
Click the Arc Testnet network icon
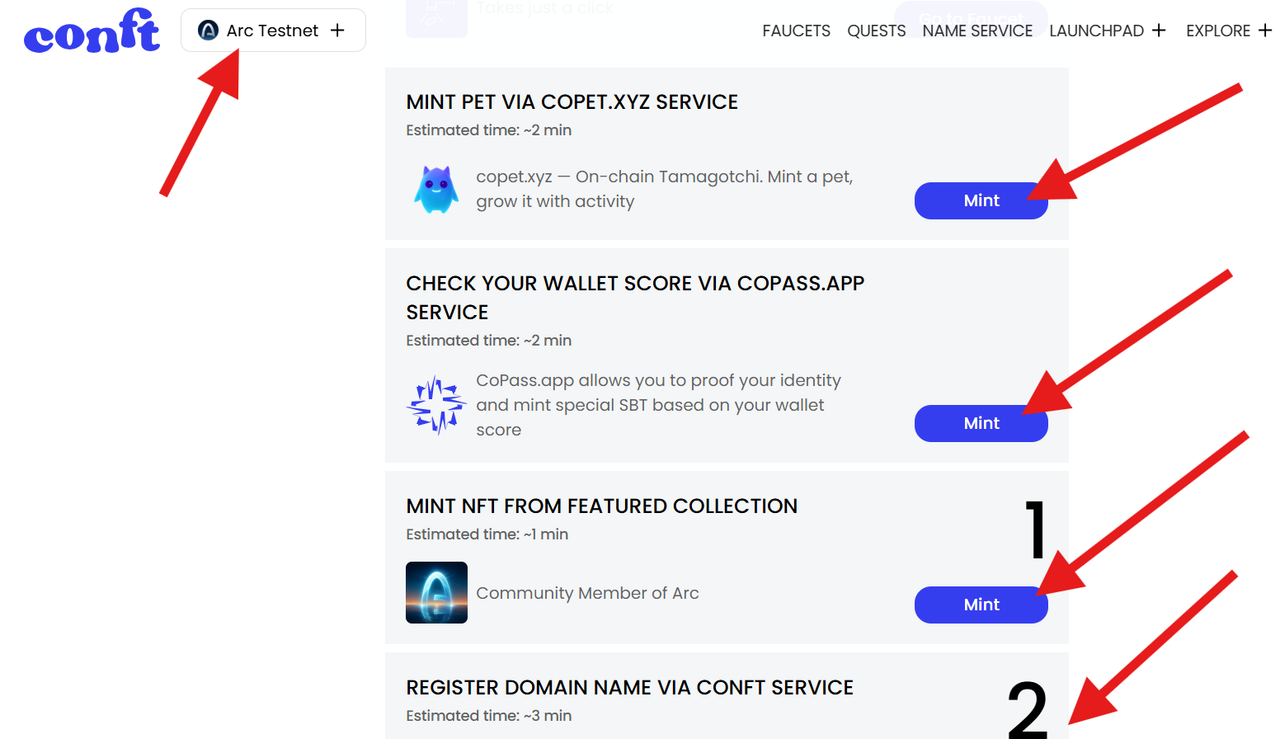(208, 31)
